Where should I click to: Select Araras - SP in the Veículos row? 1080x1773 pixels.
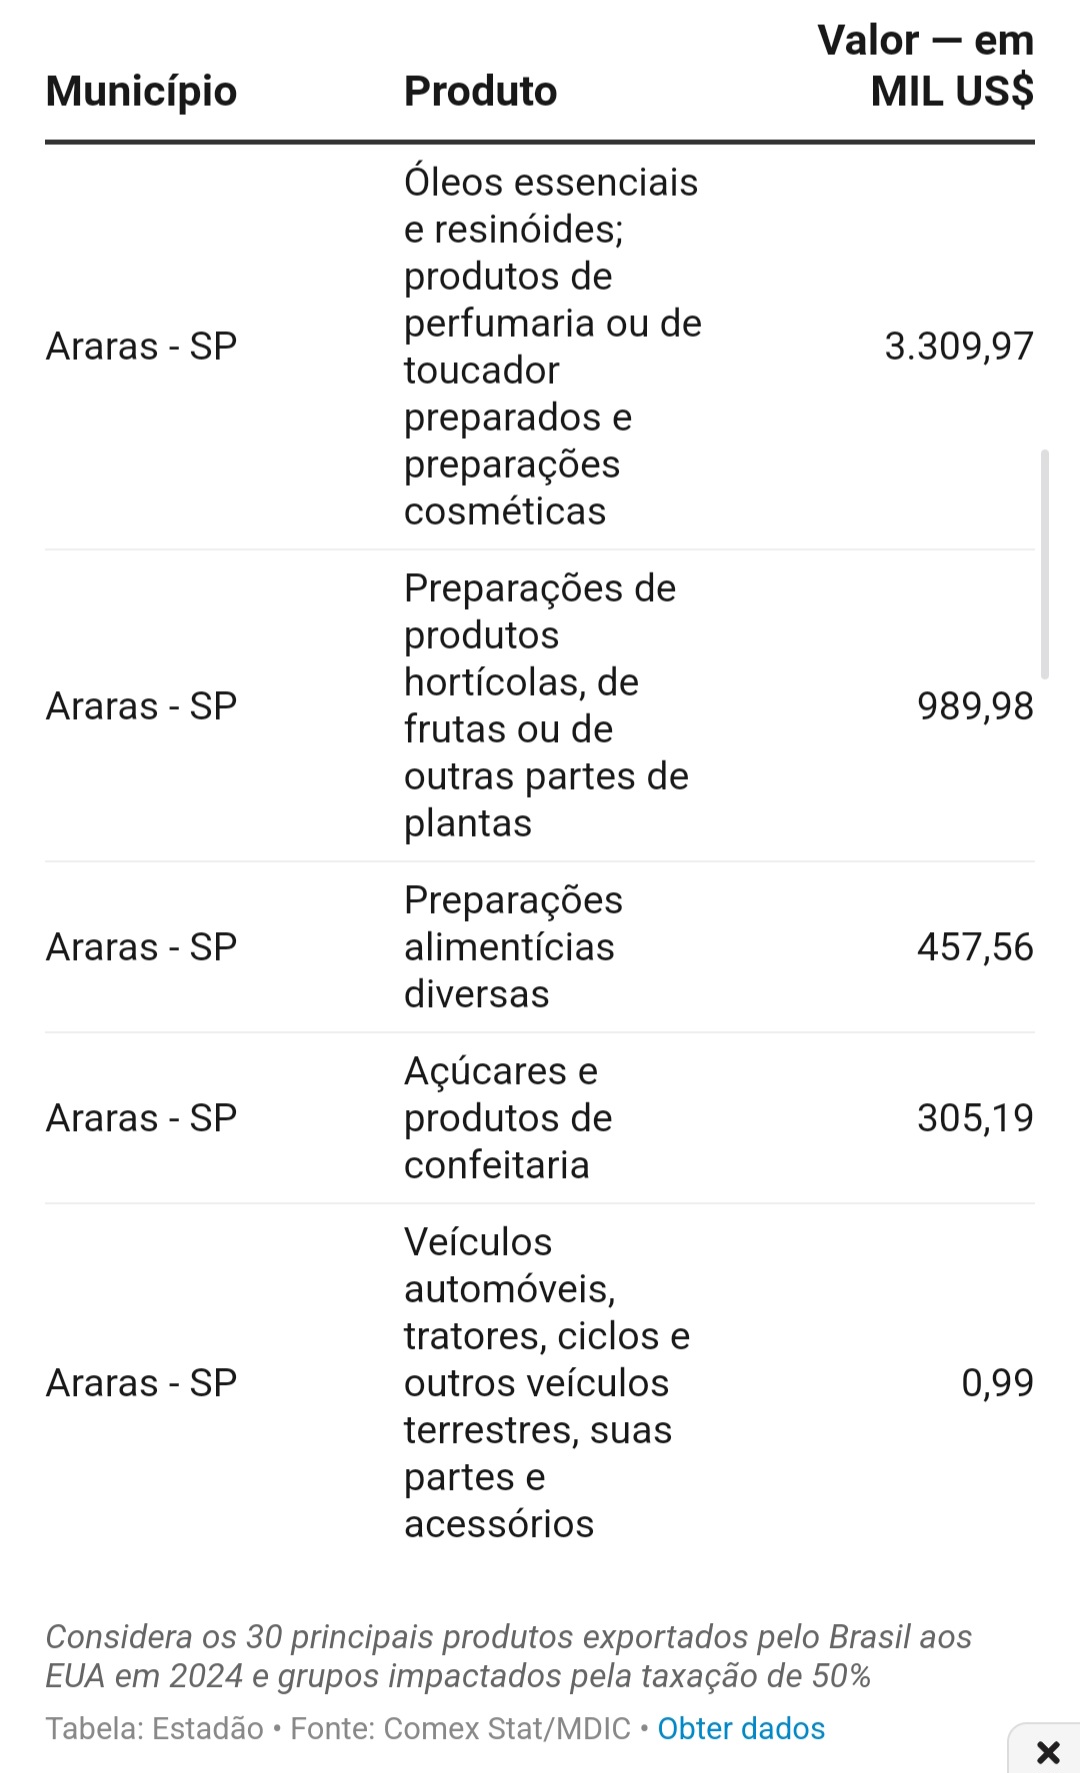click(141, 1383)
